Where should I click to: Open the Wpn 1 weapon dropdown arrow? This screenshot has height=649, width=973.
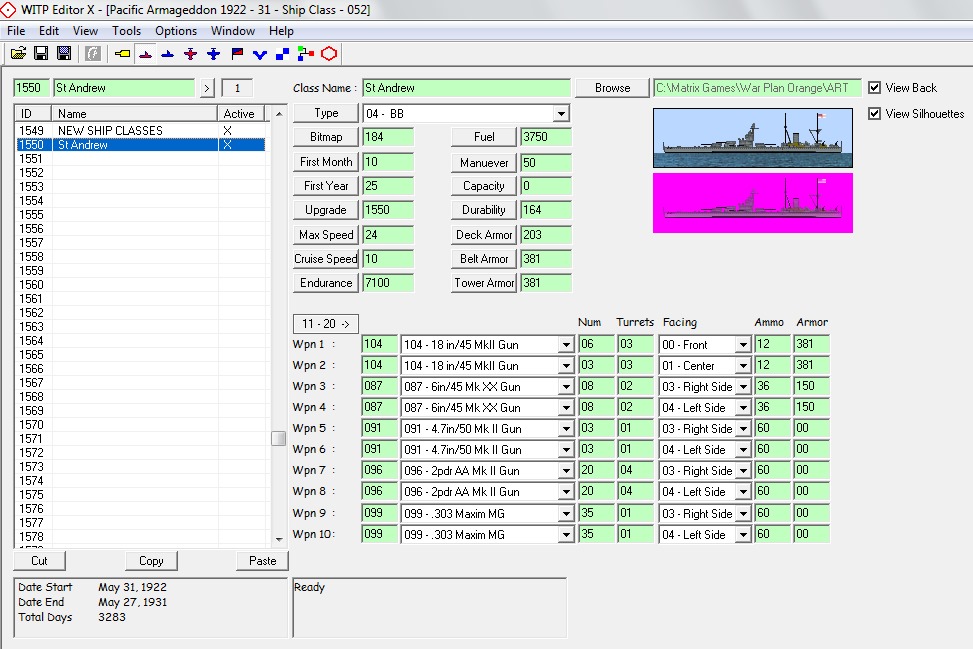566,345
